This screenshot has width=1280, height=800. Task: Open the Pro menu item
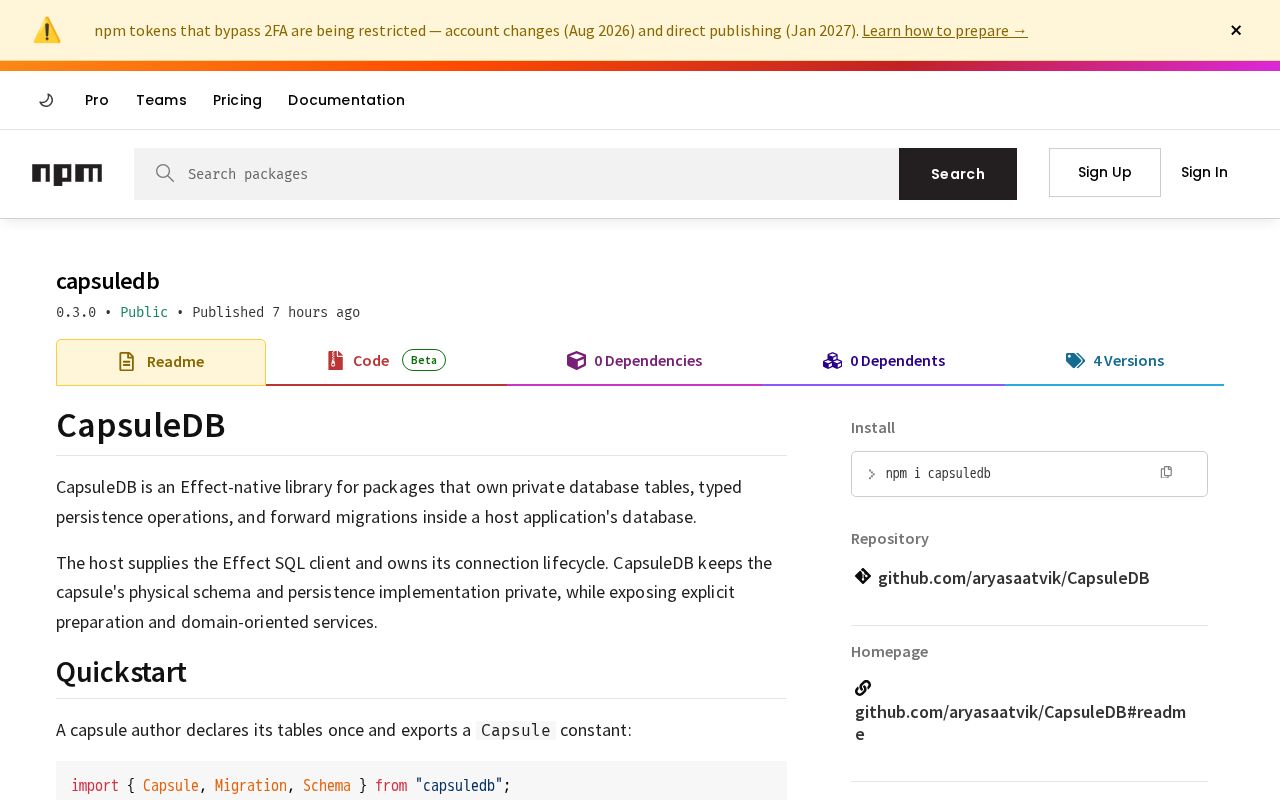point(97,100)
